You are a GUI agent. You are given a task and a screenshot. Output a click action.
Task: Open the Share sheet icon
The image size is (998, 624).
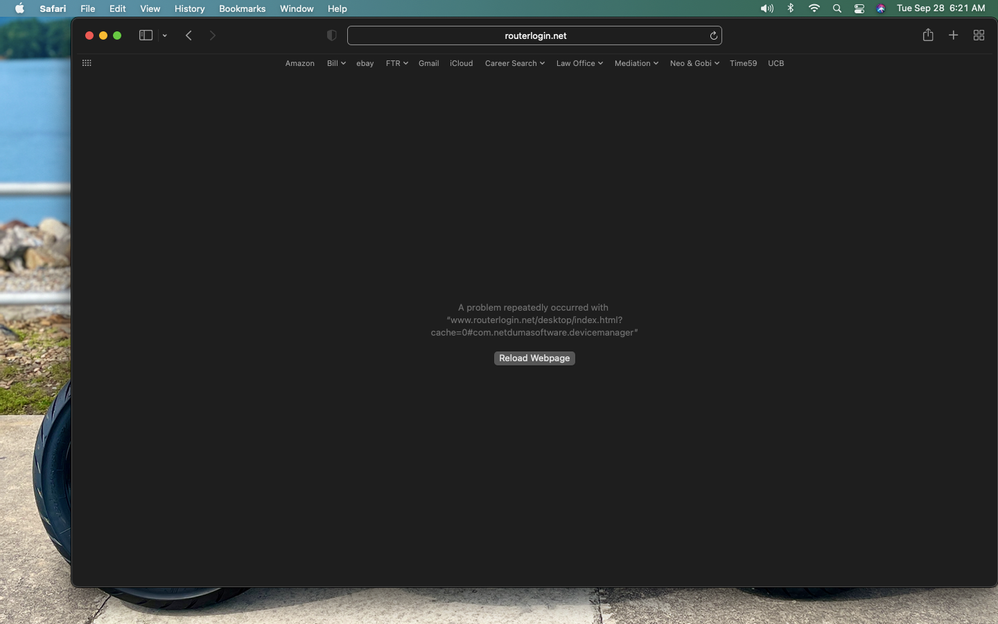928,35
